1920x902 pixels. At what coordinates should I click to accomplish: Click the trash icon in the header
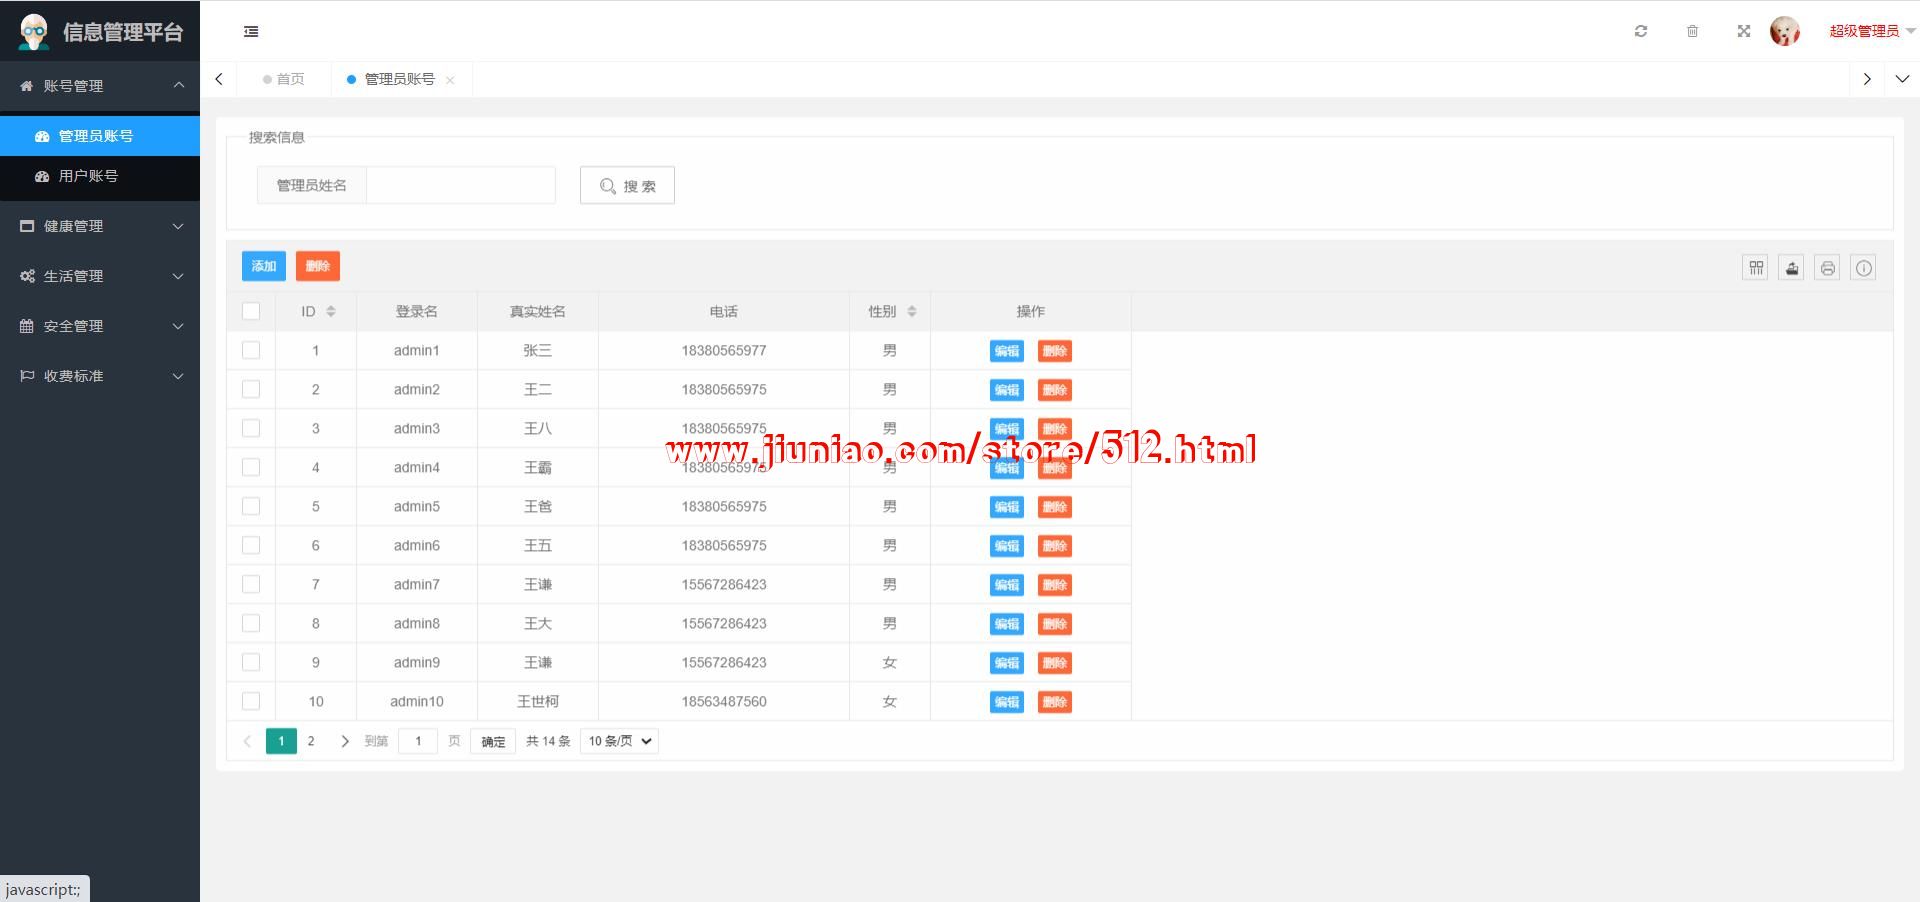pos(1692,31)
